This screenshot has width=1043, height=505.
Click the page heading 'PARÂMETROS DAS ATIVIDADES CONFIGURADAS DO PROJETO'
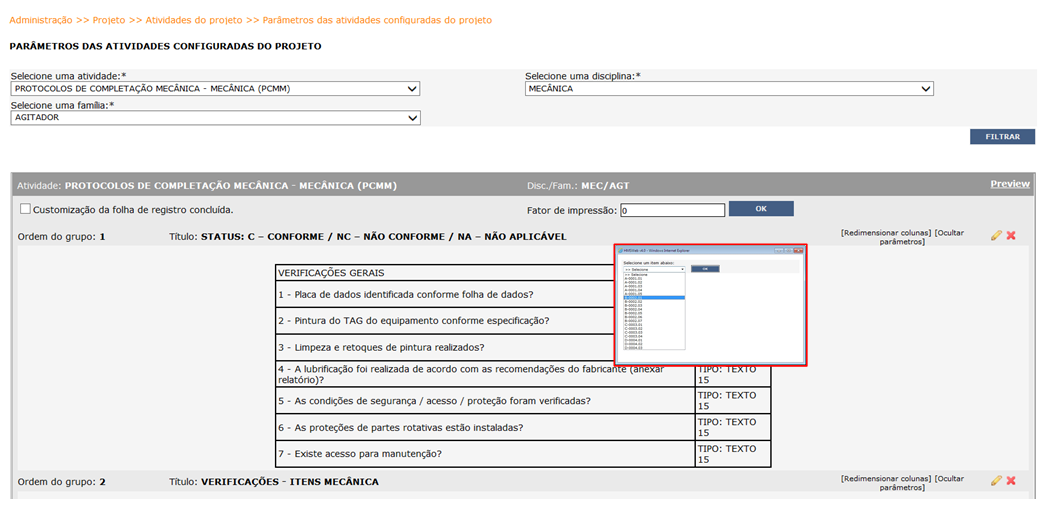[x=166, y=47]
